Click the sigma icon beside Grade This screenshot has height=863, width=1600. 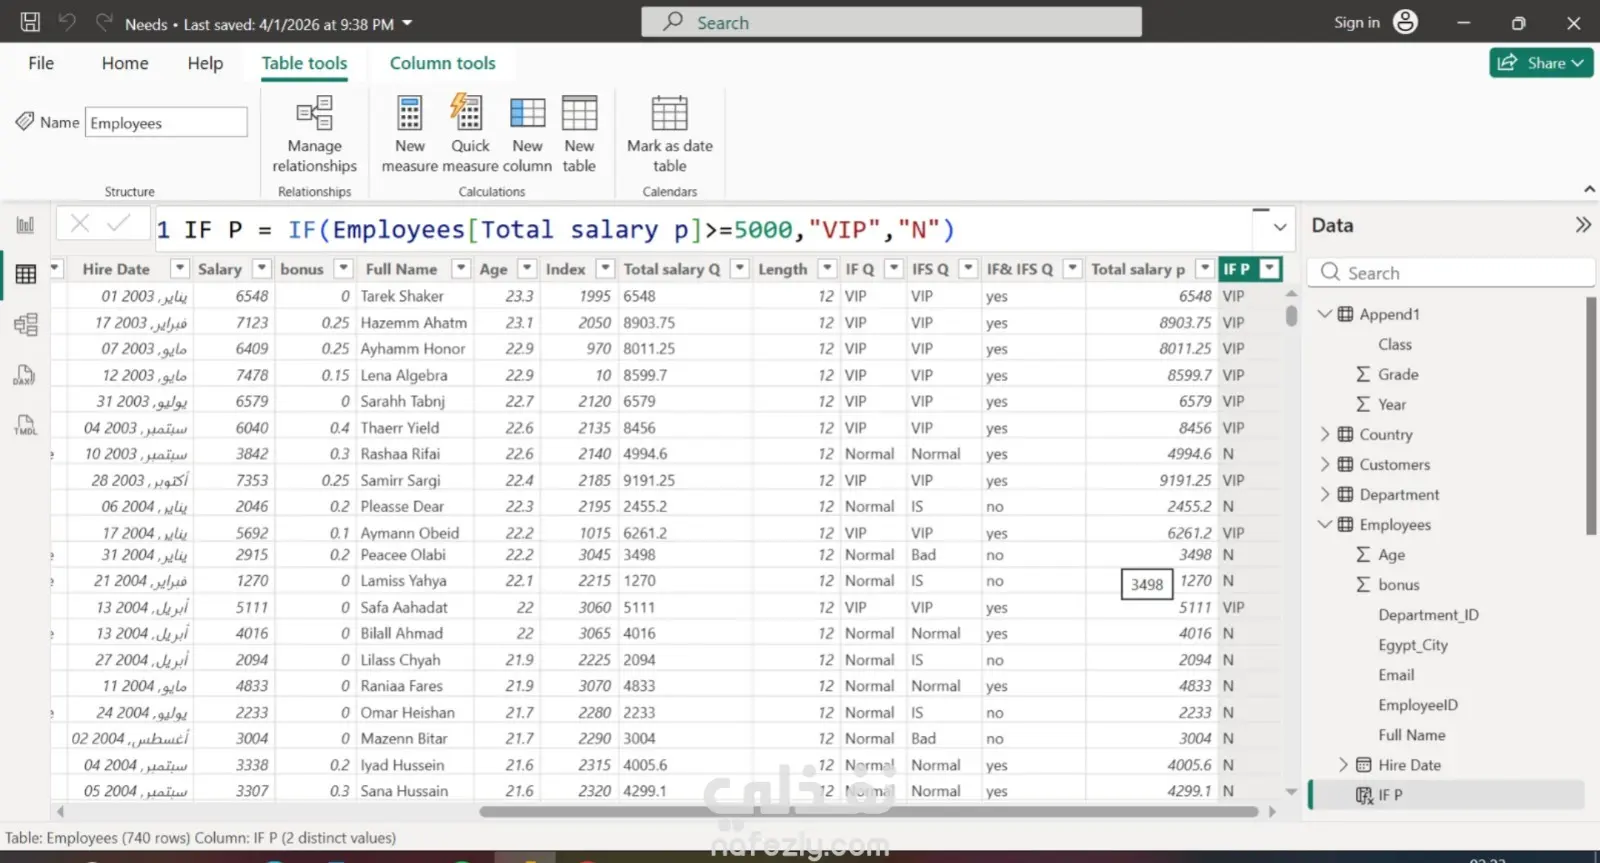[1363, 374]
